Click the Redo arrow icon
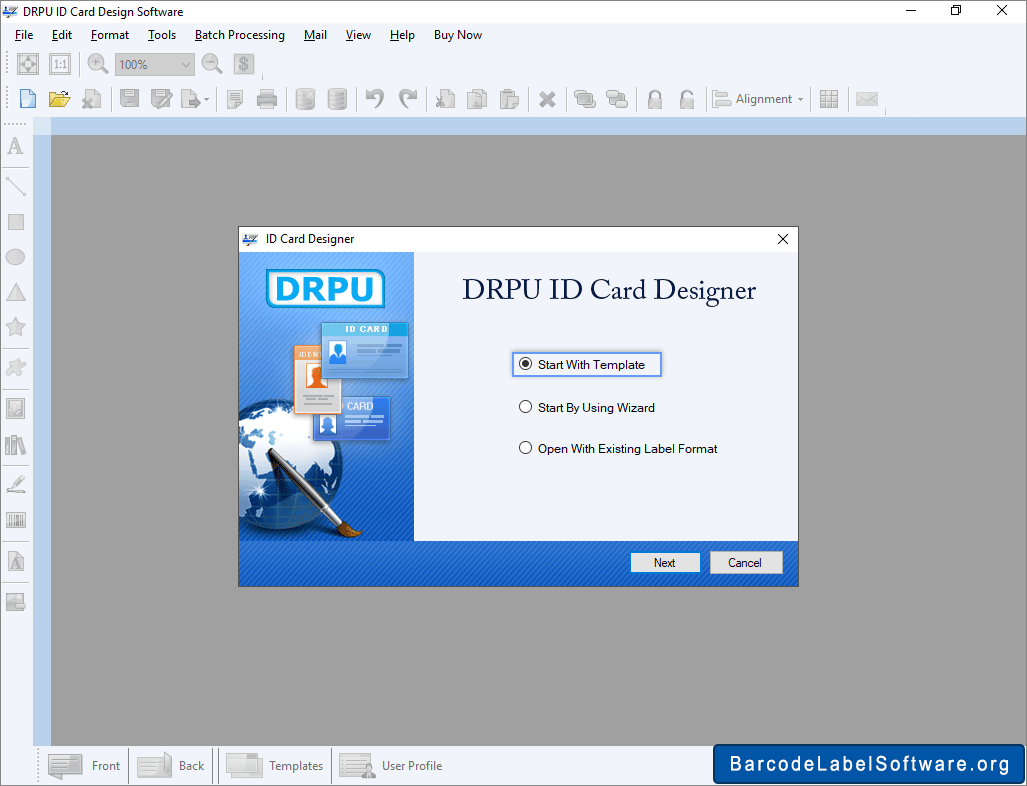Screen dimensions: 1027x786 [407, 99]
